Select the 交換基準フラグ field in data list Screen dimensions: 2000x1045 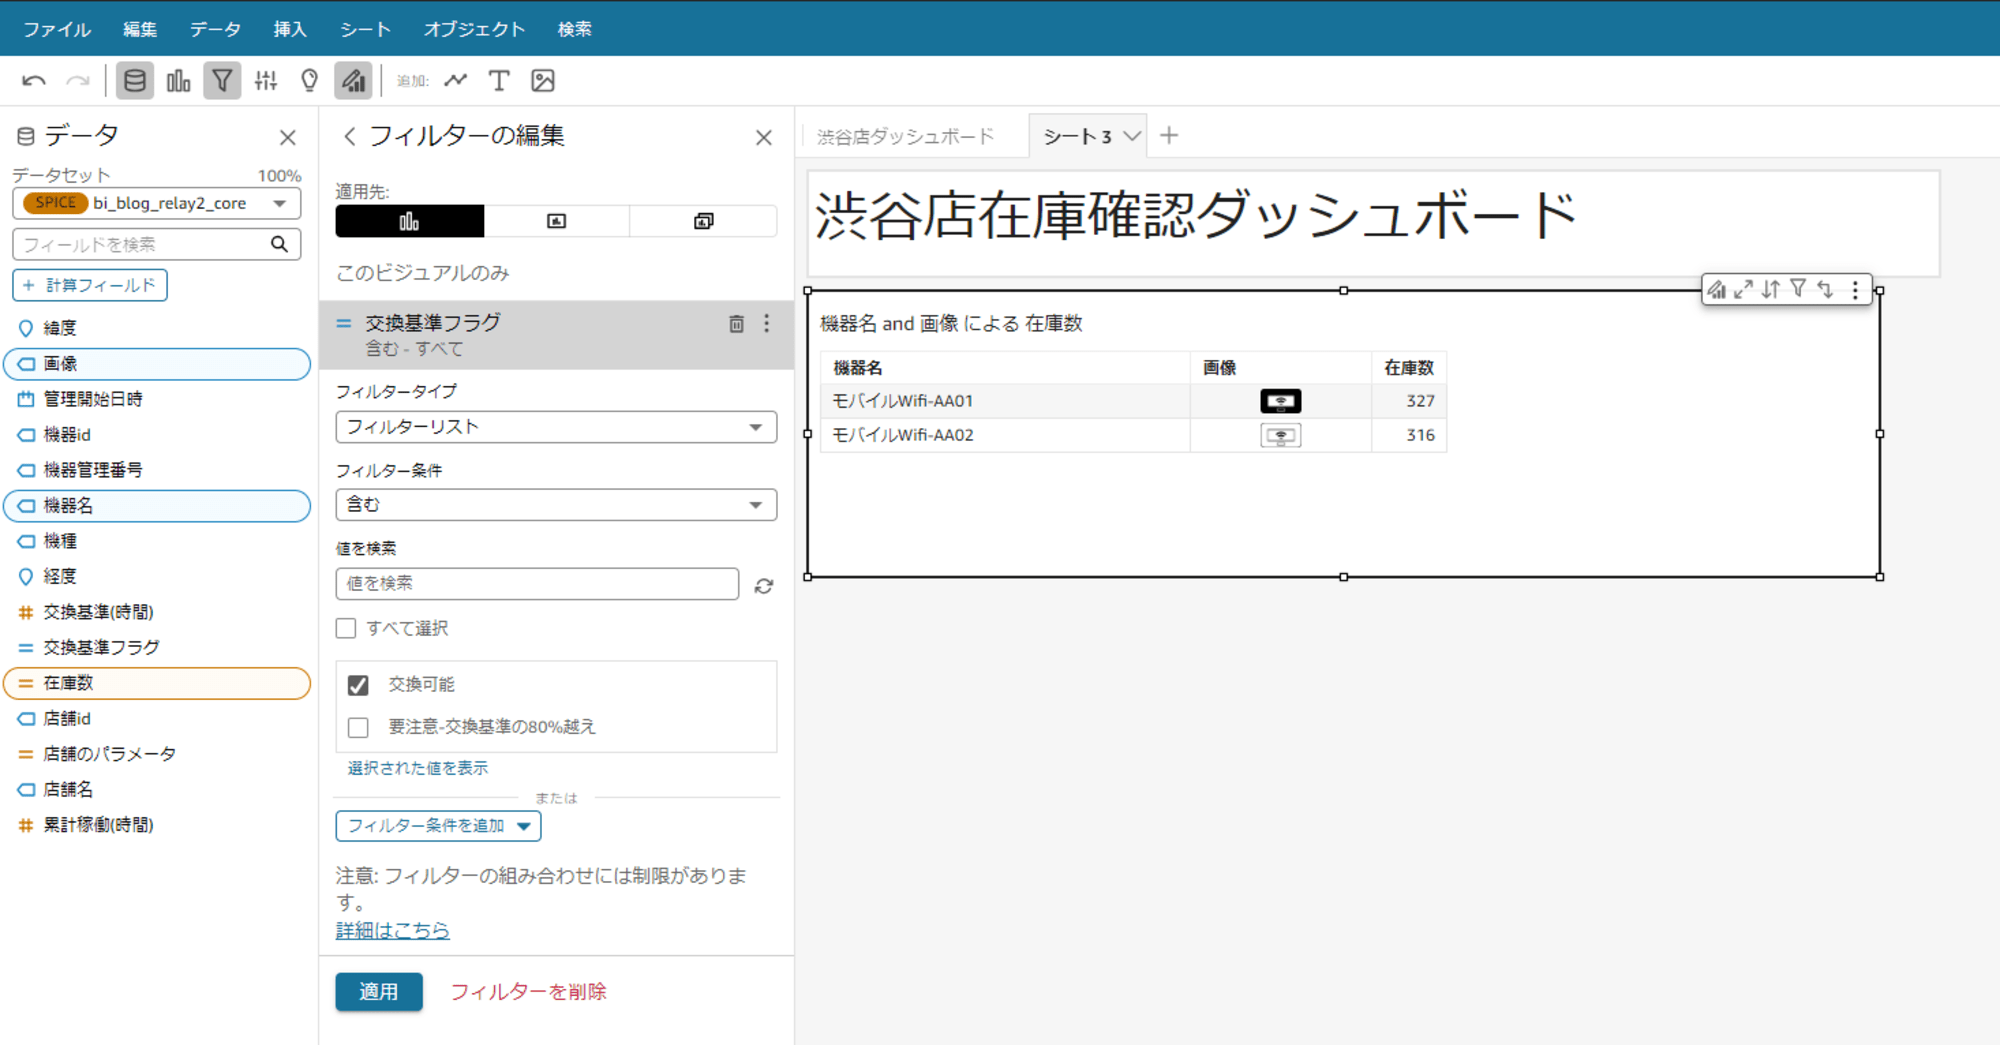pos(157,648)
